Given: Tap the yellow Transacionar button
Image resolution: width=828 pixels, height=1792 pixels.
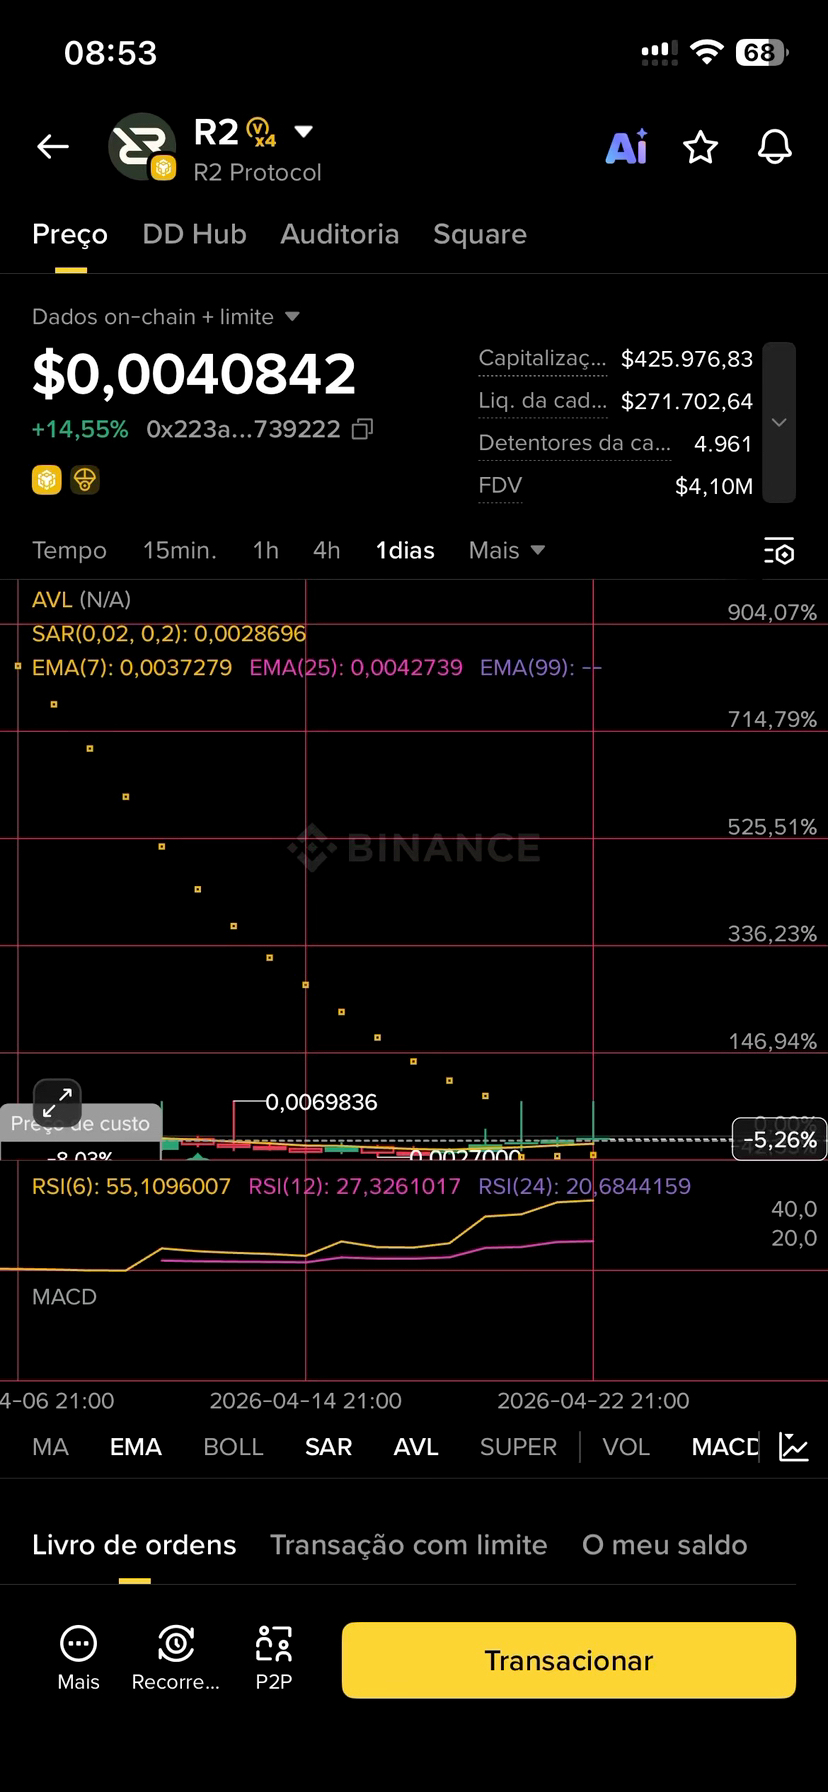Looking at the screenshot, I should coord(569,1660).
